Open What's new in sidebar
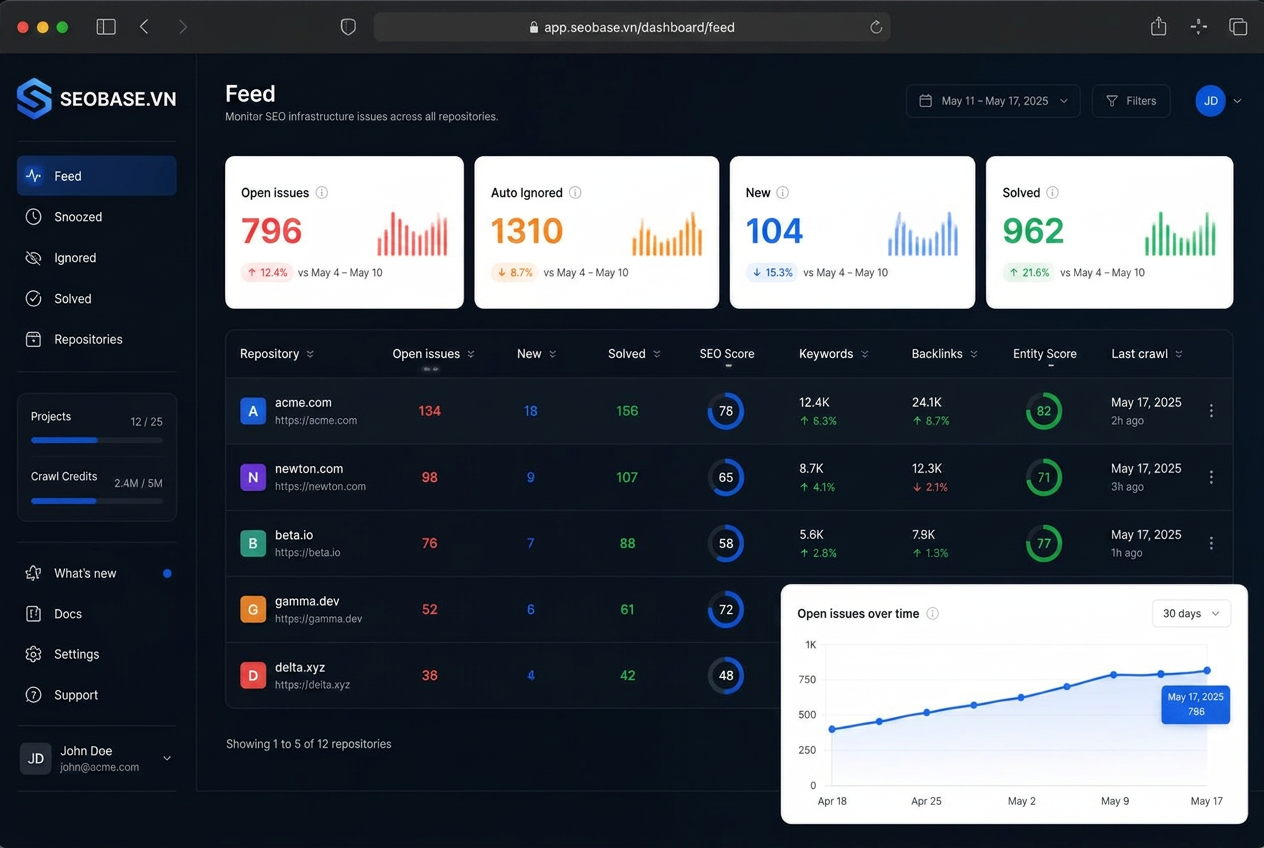1264x848 pixels. (97, 573)
